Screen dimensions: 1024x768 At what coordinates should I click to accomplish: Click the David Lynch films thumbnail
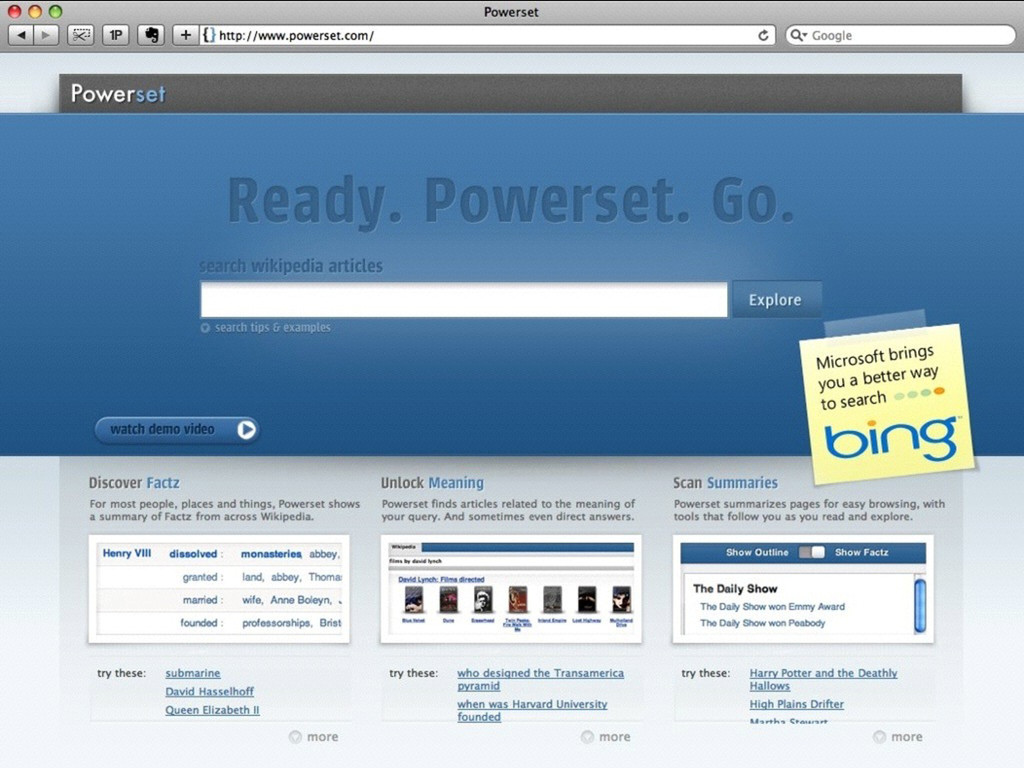(511, 589)
